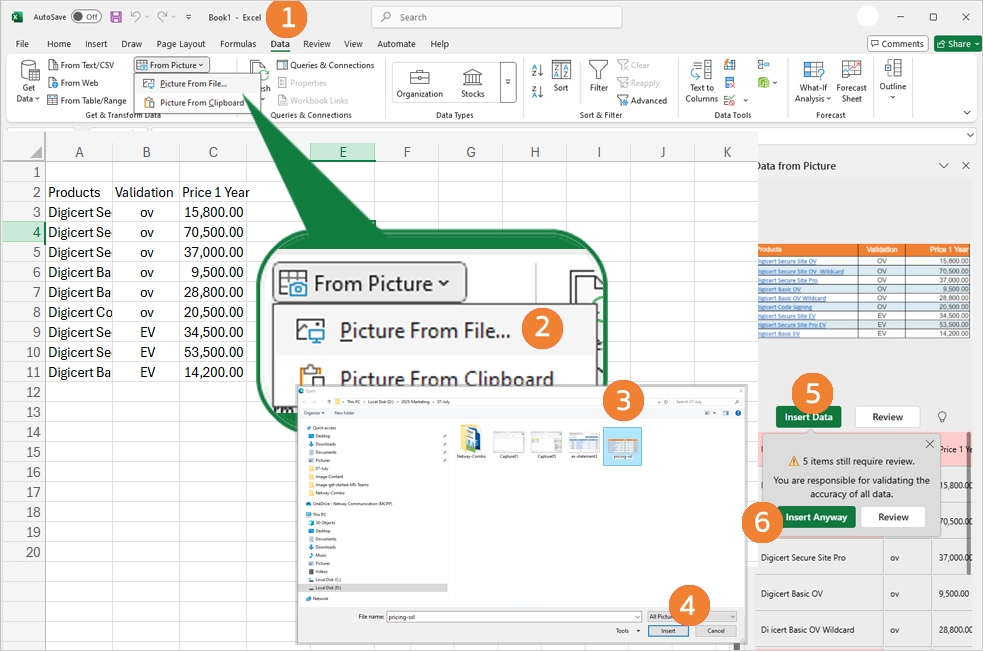Screen dimensions: 983x651
Task: Toggle the AutoSave switch
Action: pyautogui.click(x=86, y=17)
